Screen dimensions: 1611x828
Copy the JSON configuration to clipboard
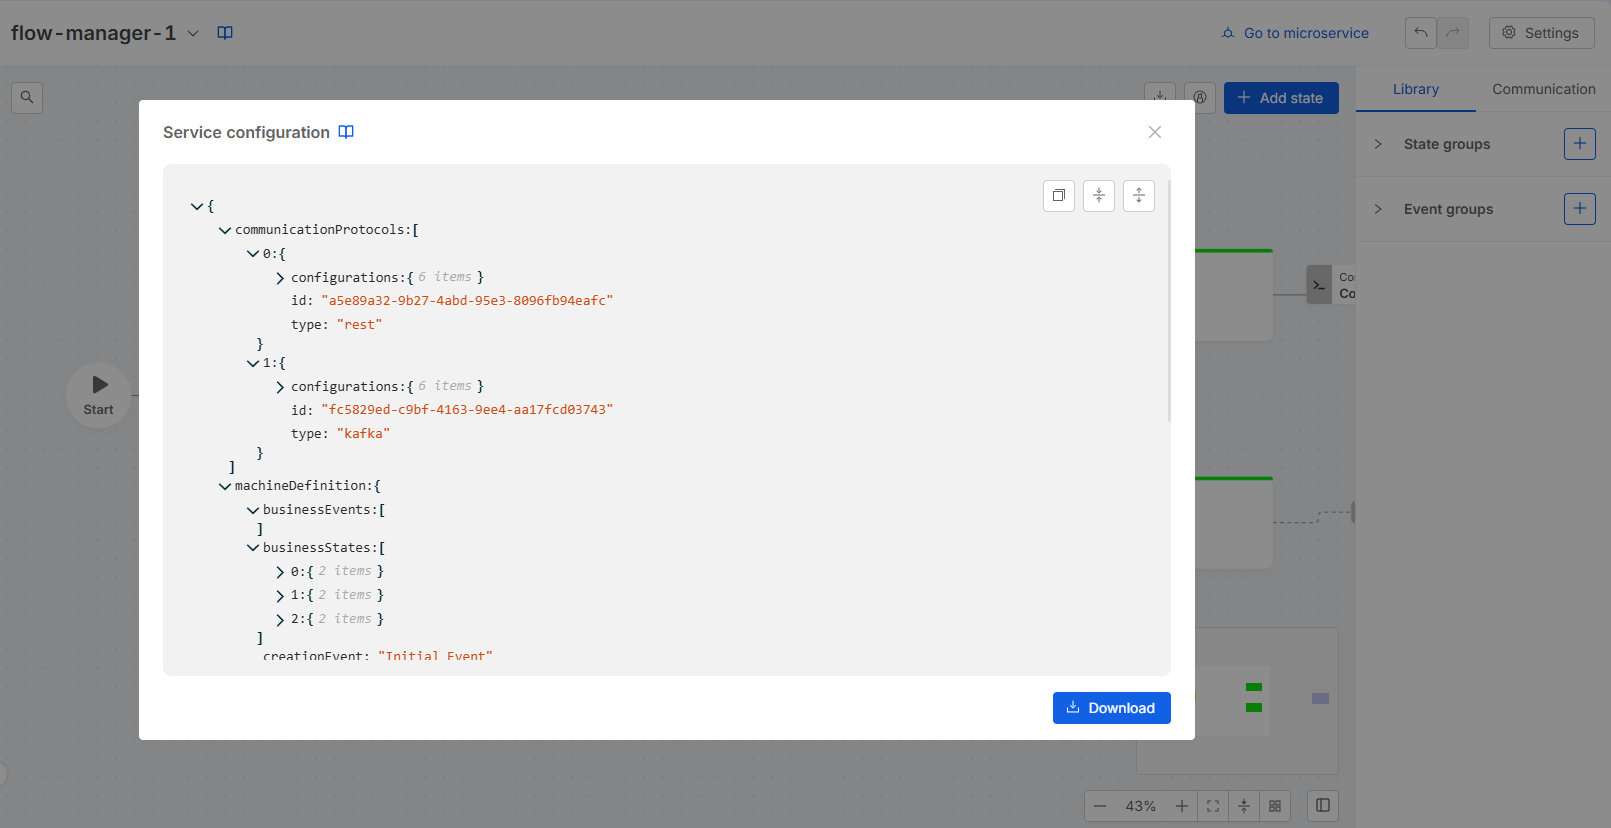click(1058, 196)
